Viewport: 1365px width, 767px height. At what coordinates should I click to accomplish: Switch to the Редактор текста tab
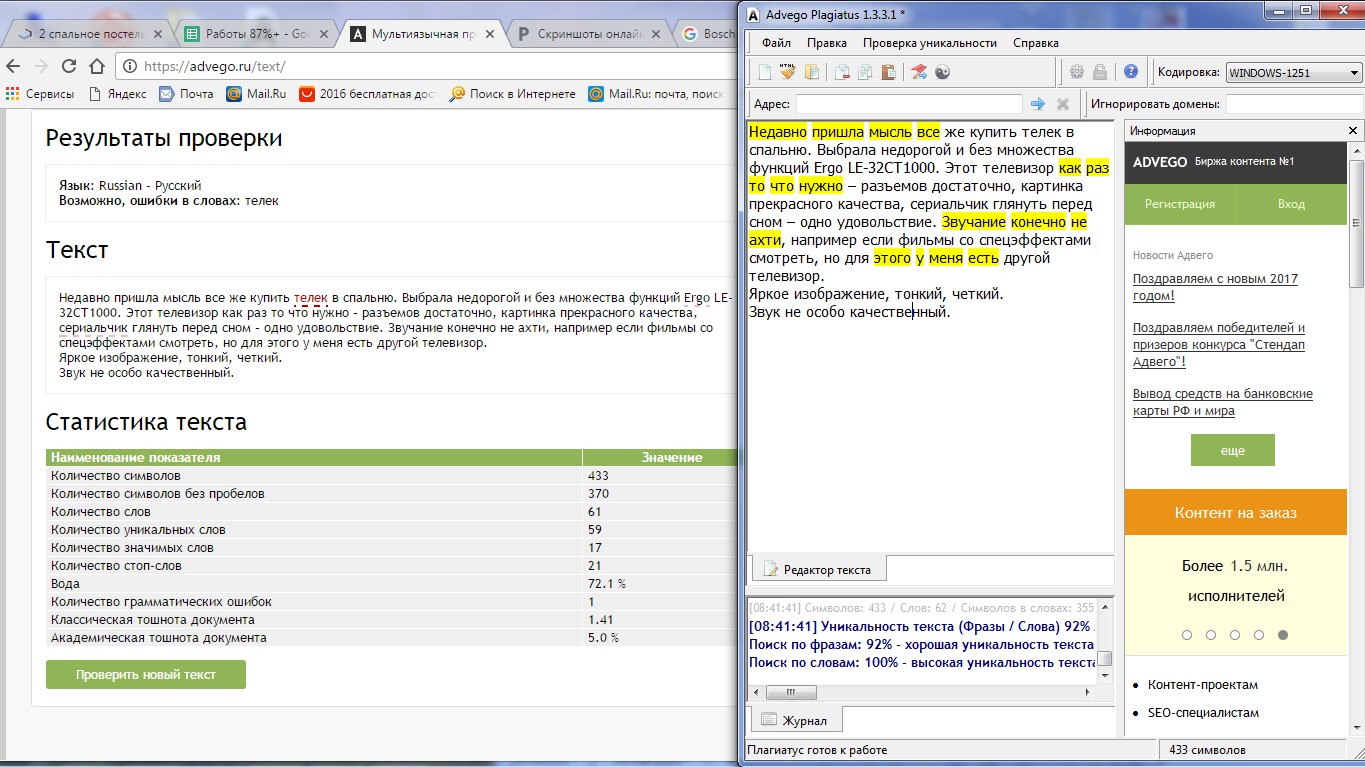(x=818, y=569)
